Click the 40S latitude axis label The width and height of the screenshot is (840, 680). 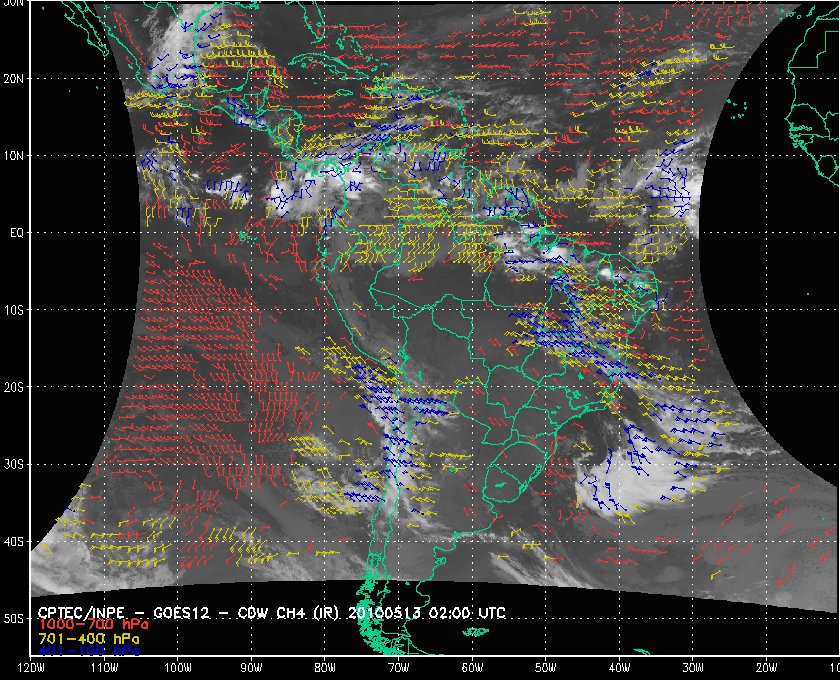13,542
